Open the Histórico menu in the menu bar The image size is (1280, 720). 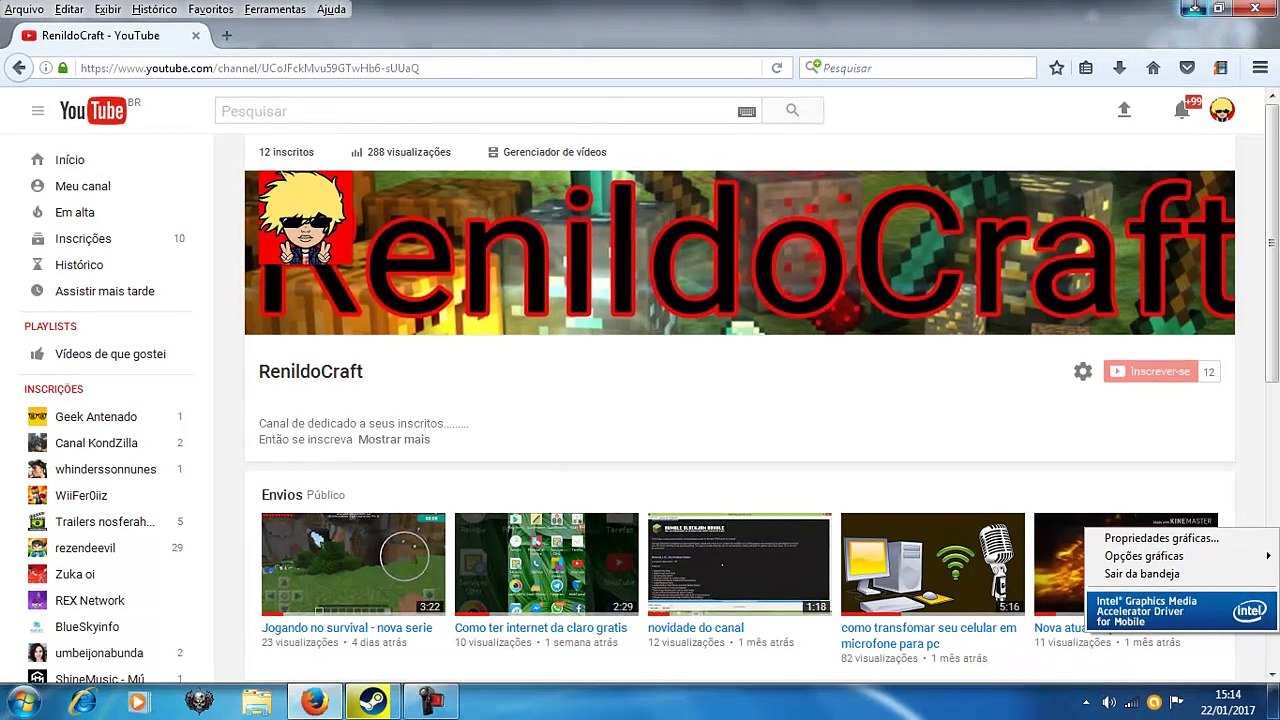click(154, 9)
